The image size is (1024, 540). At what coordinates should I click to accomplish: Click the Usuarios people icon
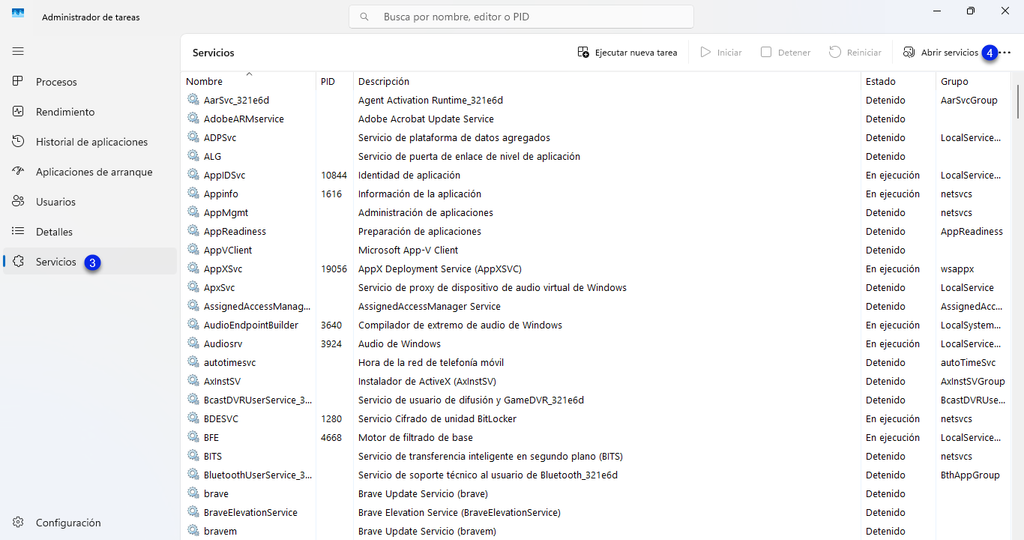pos(18,201)
